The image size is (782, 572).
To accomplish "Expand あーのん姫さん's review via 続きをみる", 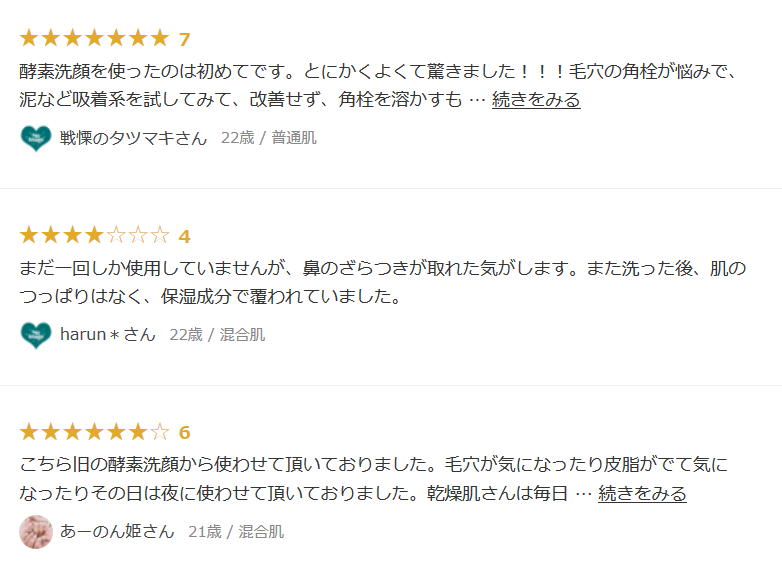I will pos(642,494).
